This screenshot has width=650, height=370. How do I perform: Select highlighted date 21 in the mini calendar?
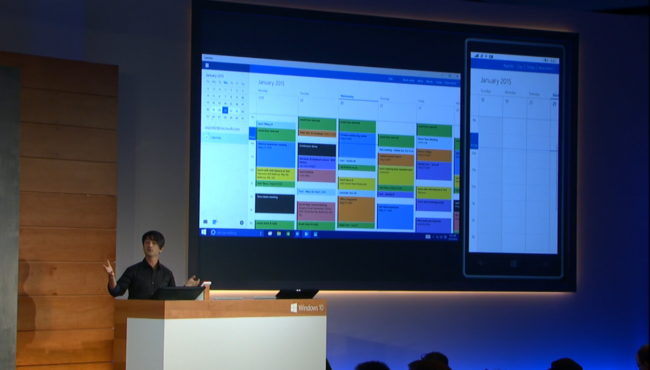(225, 110)
